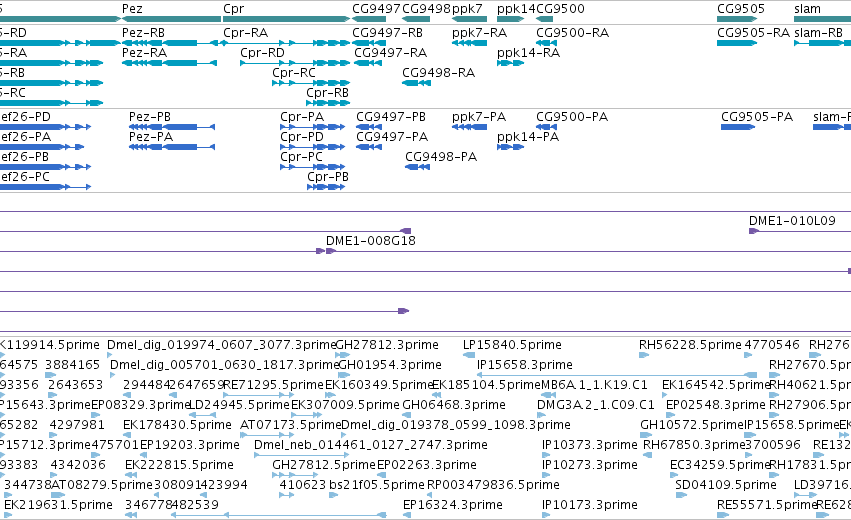This screenshot has width=851, height=520.
Task: Select EST RE71295.5prime
Action: tap(259, 395)
